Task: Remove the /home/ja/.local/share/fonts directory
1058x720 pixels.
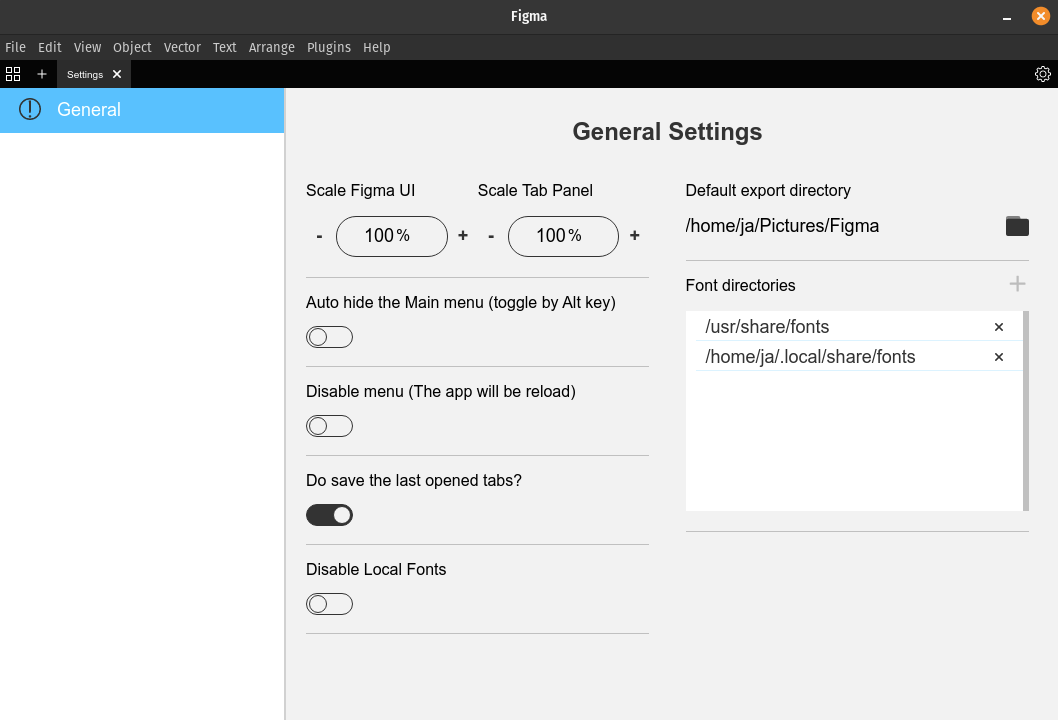Action: coord(999,357)
